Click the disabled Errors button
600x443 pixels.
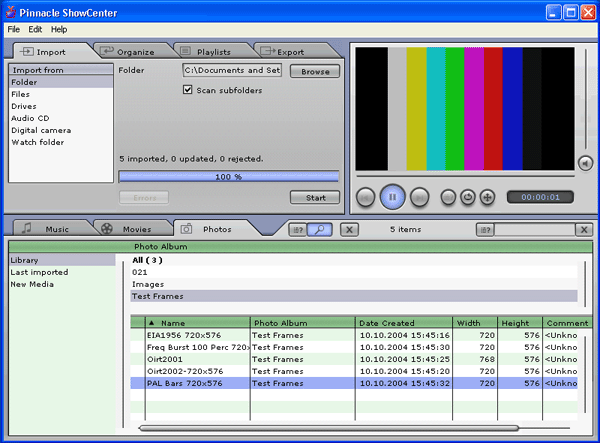click(x=144, y=198)
